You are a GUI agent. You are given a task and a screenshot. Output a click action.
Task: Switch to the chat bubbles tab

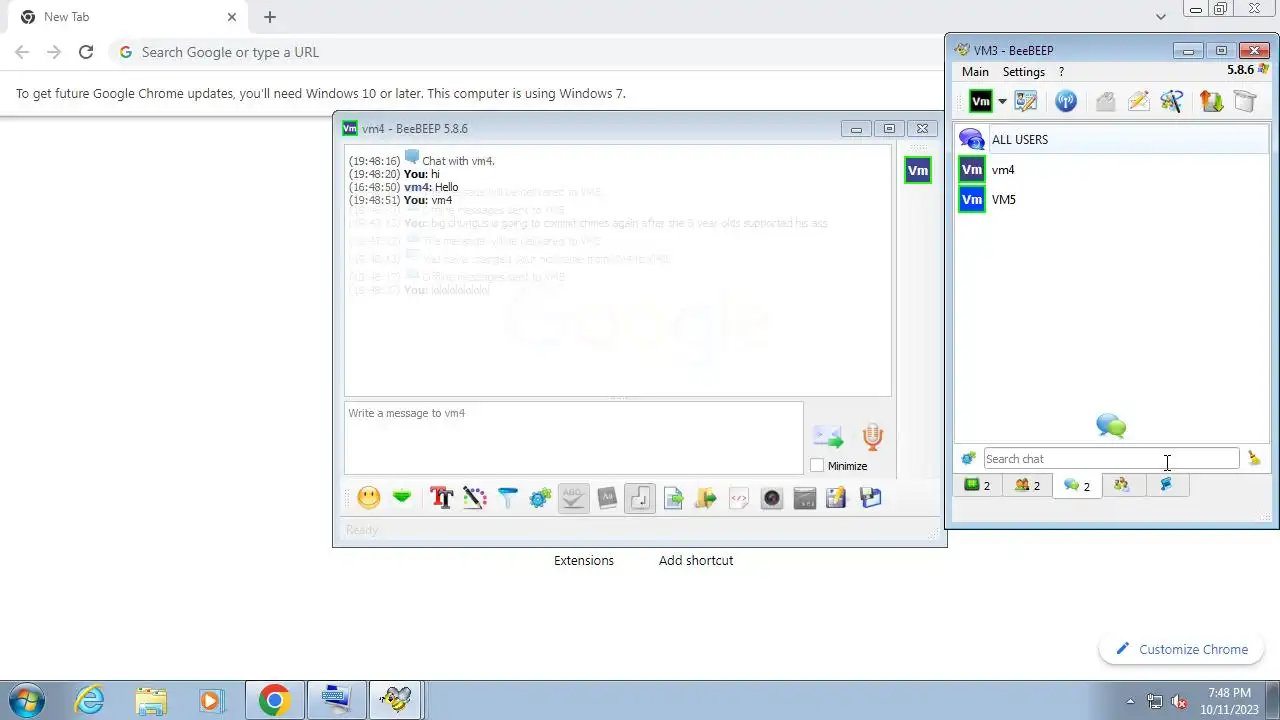1077,485
